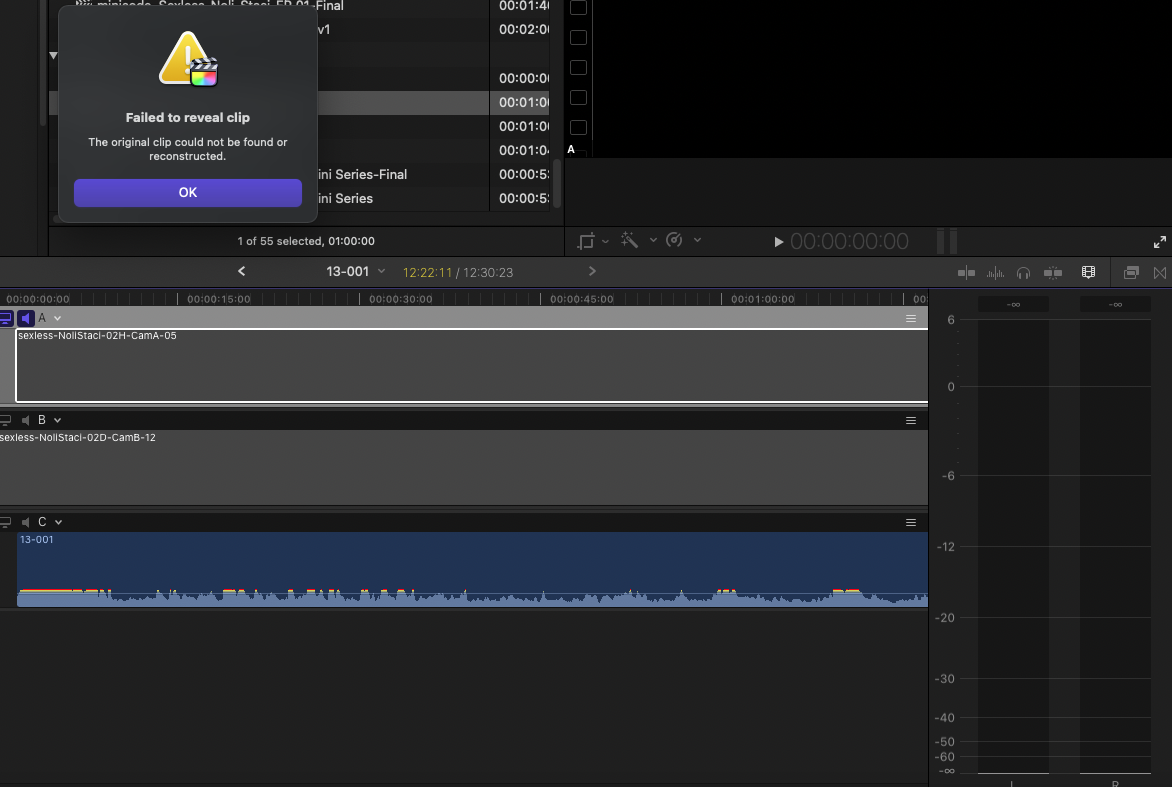Toggle audio monitoring for angle A
The image size is (1172, 787).
25,318
